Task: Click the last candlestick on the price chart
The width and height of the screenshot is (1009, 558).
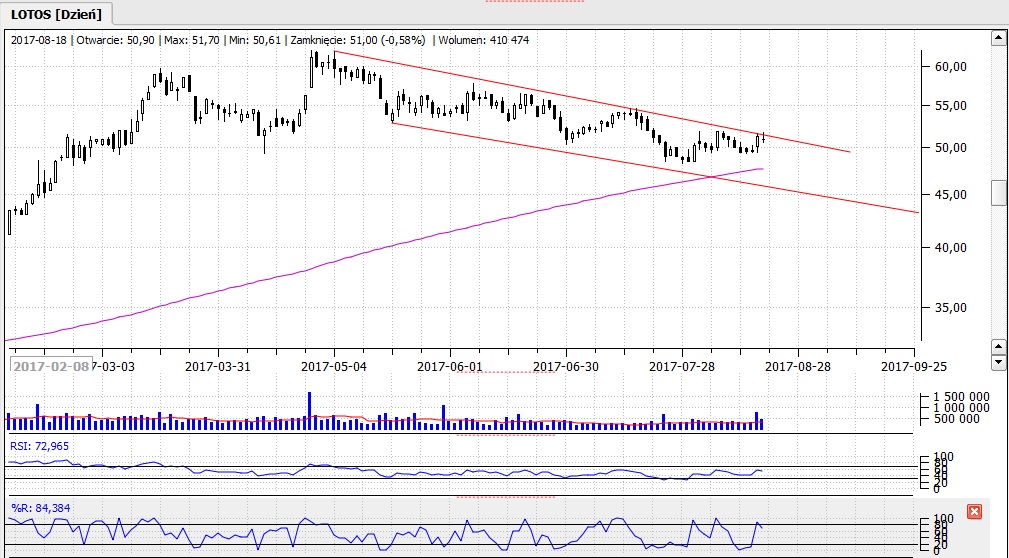Action: coord(763,138)
